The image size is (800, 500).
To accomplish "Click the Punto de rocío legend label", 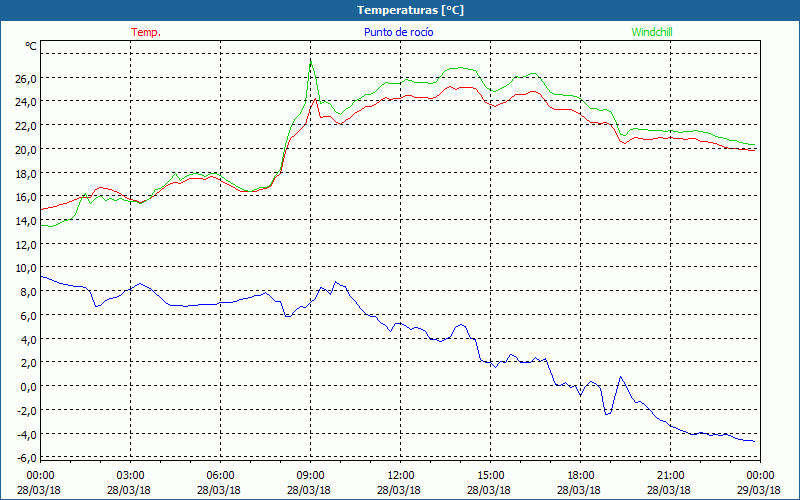I will pyautogui.click(x=398, y=32).
